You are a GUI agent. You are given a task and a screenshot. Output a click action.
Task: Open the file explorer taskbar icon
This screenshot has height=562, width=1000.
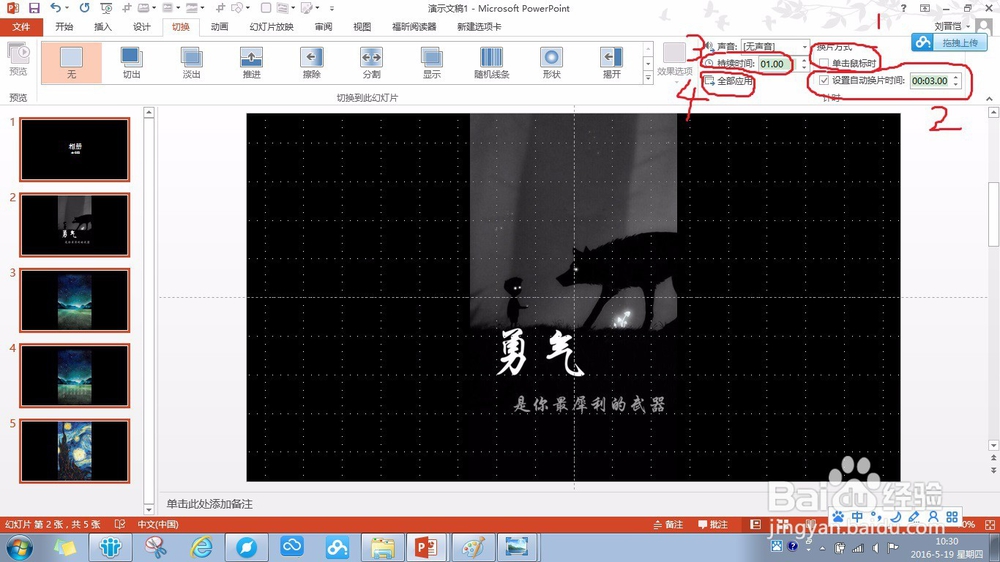(383, 547)
